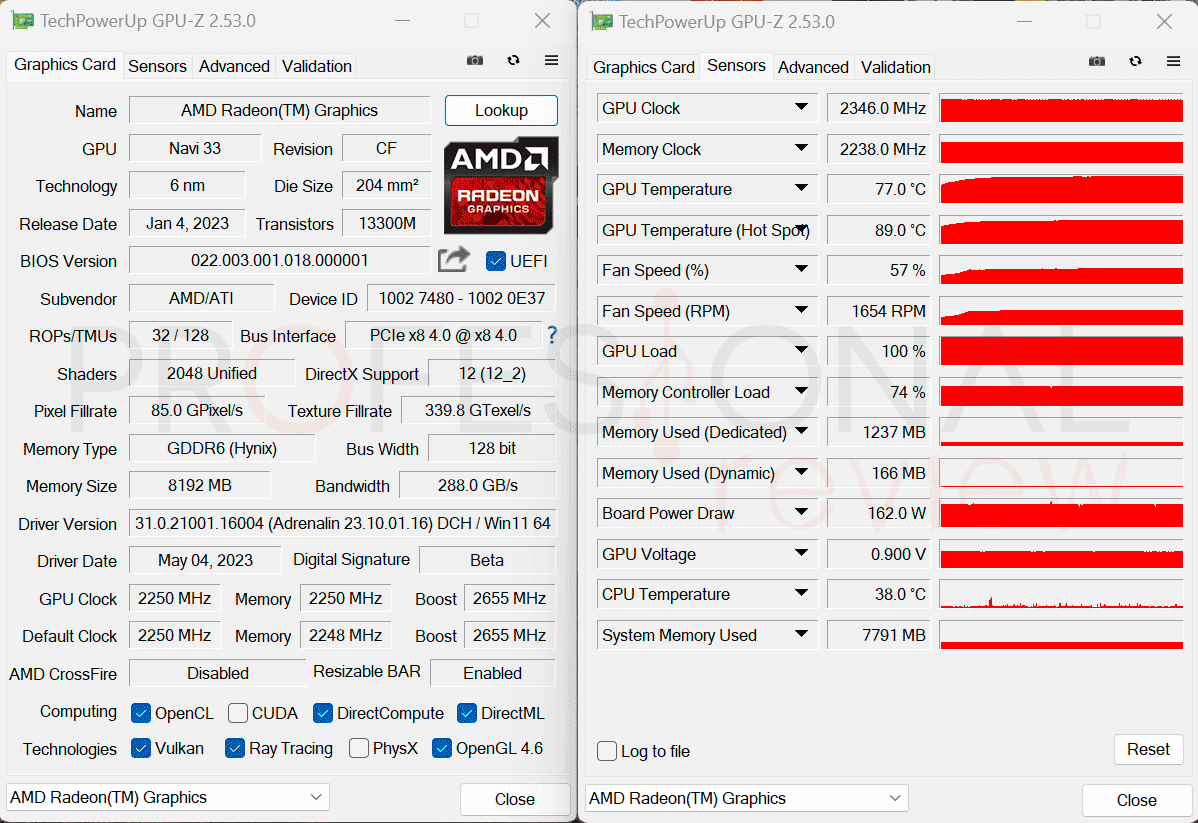Click the '162.0 W' power draw value
The image size is (1198, 823).
(879, 513)
